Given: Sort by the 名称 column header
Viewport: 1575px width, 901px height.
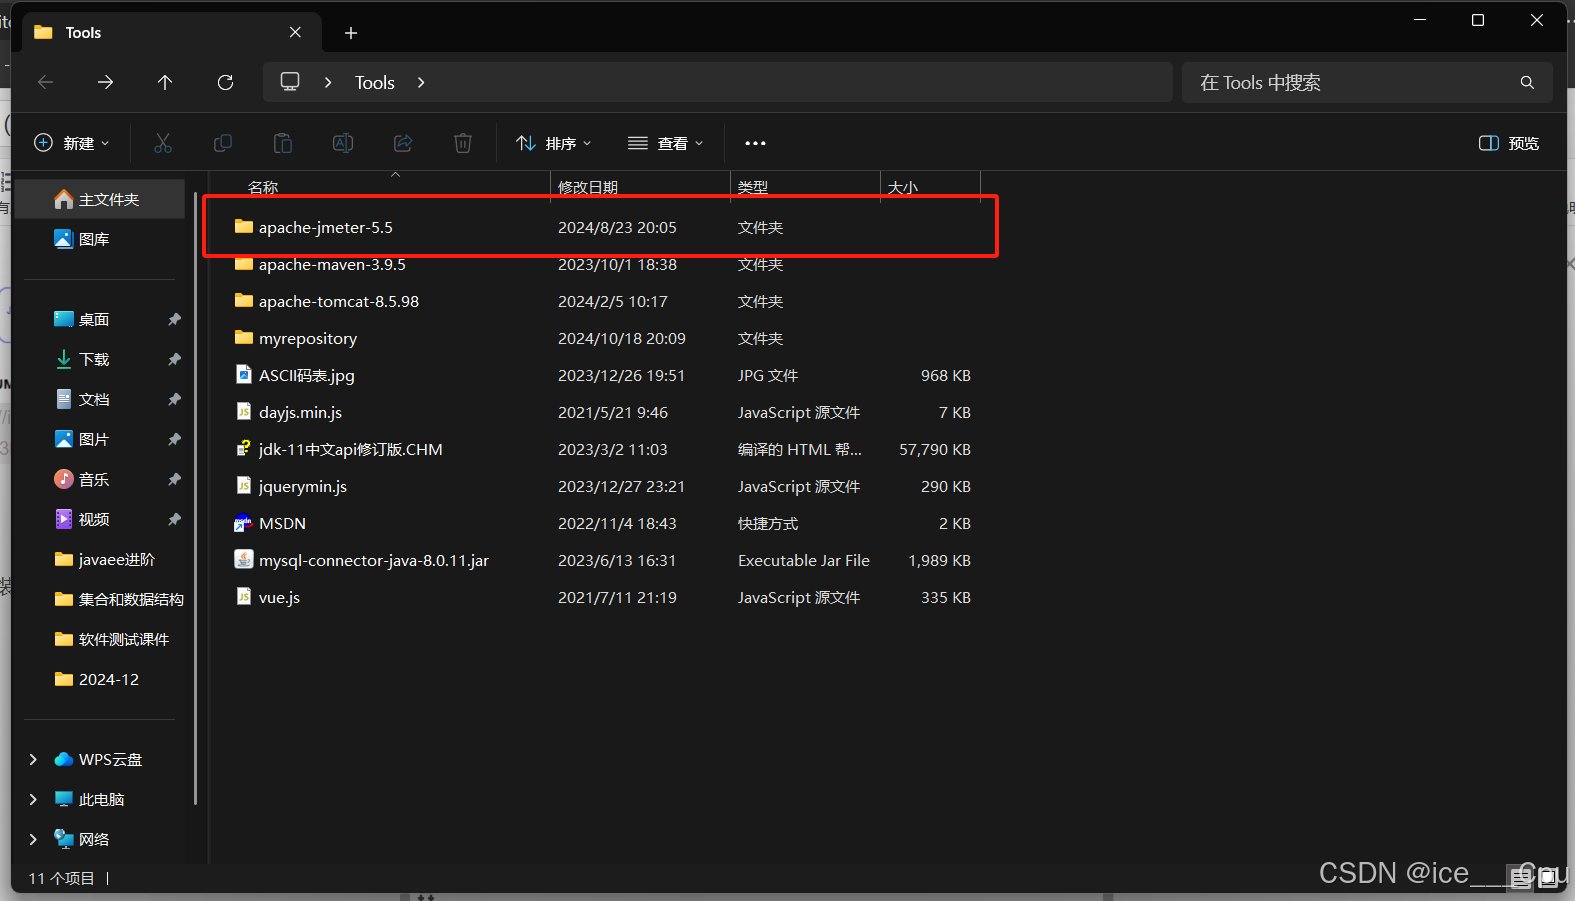Looking at the screenshot, I should (263, 187).
